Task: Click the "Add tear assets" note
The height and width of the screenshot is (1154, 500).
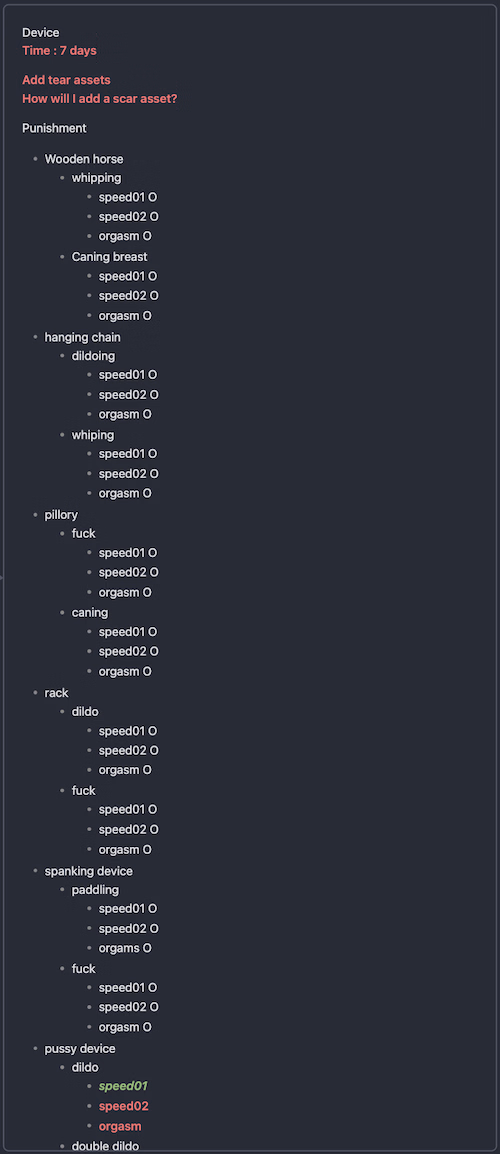Action: point(66,79)
